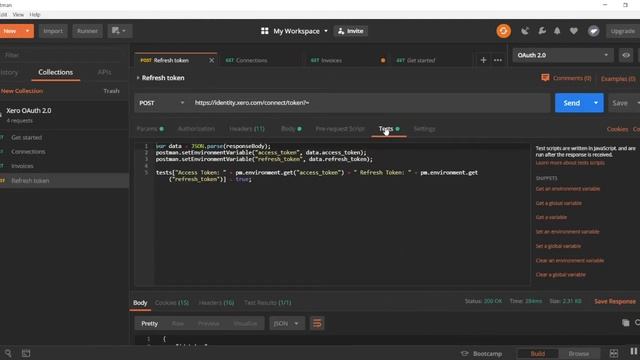Switch to the APIs sidebar tab

point(104,72)
